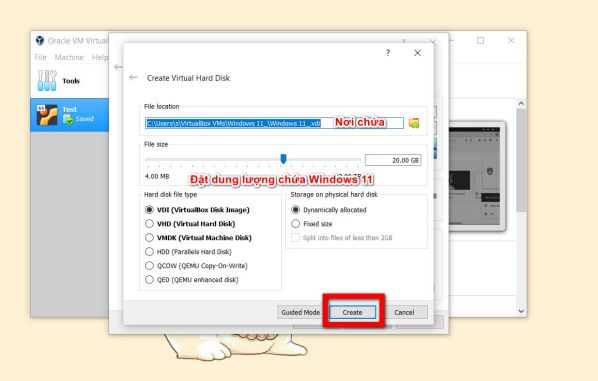
Task: Open the help question mark in the dialog
Action: [388, 53]
